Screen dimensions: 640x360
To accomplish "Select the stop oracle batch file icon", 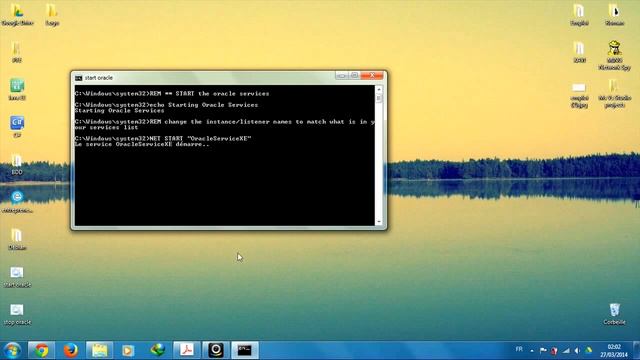I will click(x=17, y=314).
